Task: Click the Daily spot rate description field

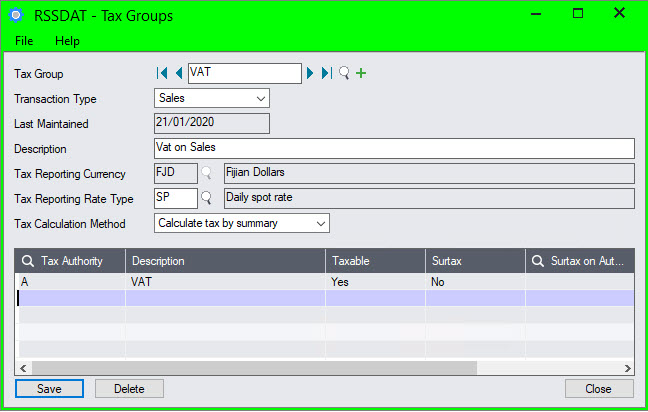Action: click(x=429, y=198)
